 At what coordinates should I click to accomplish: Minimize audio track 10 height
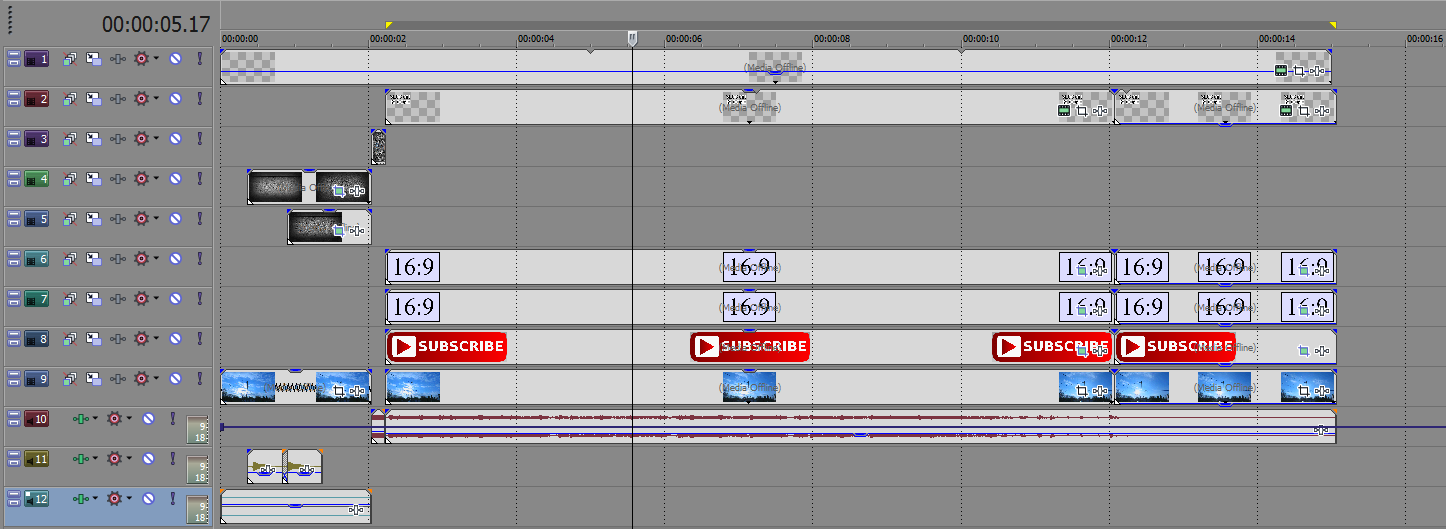pyautogui.click(x=14, y=419)
